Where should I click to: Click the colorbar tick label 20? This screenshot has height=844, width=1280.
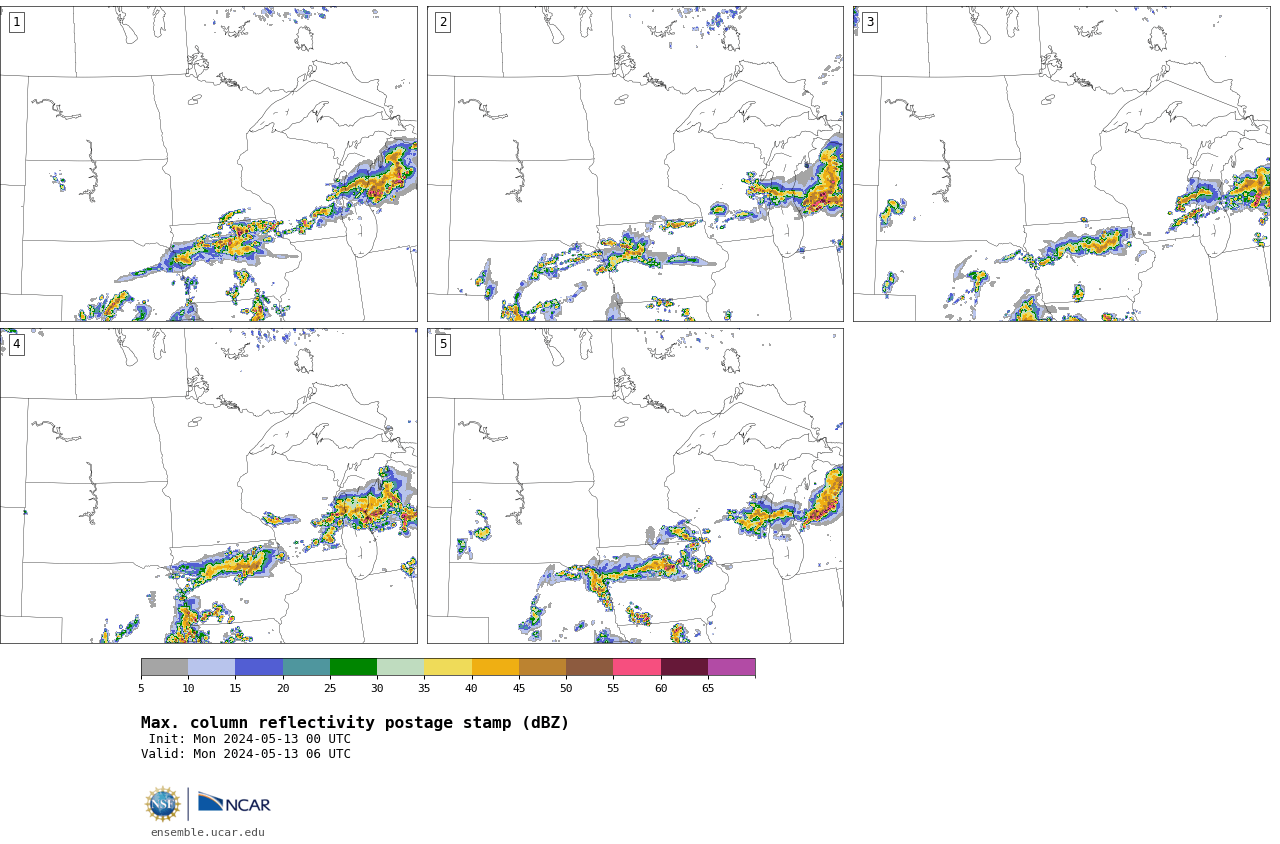(x=283, y=688)
